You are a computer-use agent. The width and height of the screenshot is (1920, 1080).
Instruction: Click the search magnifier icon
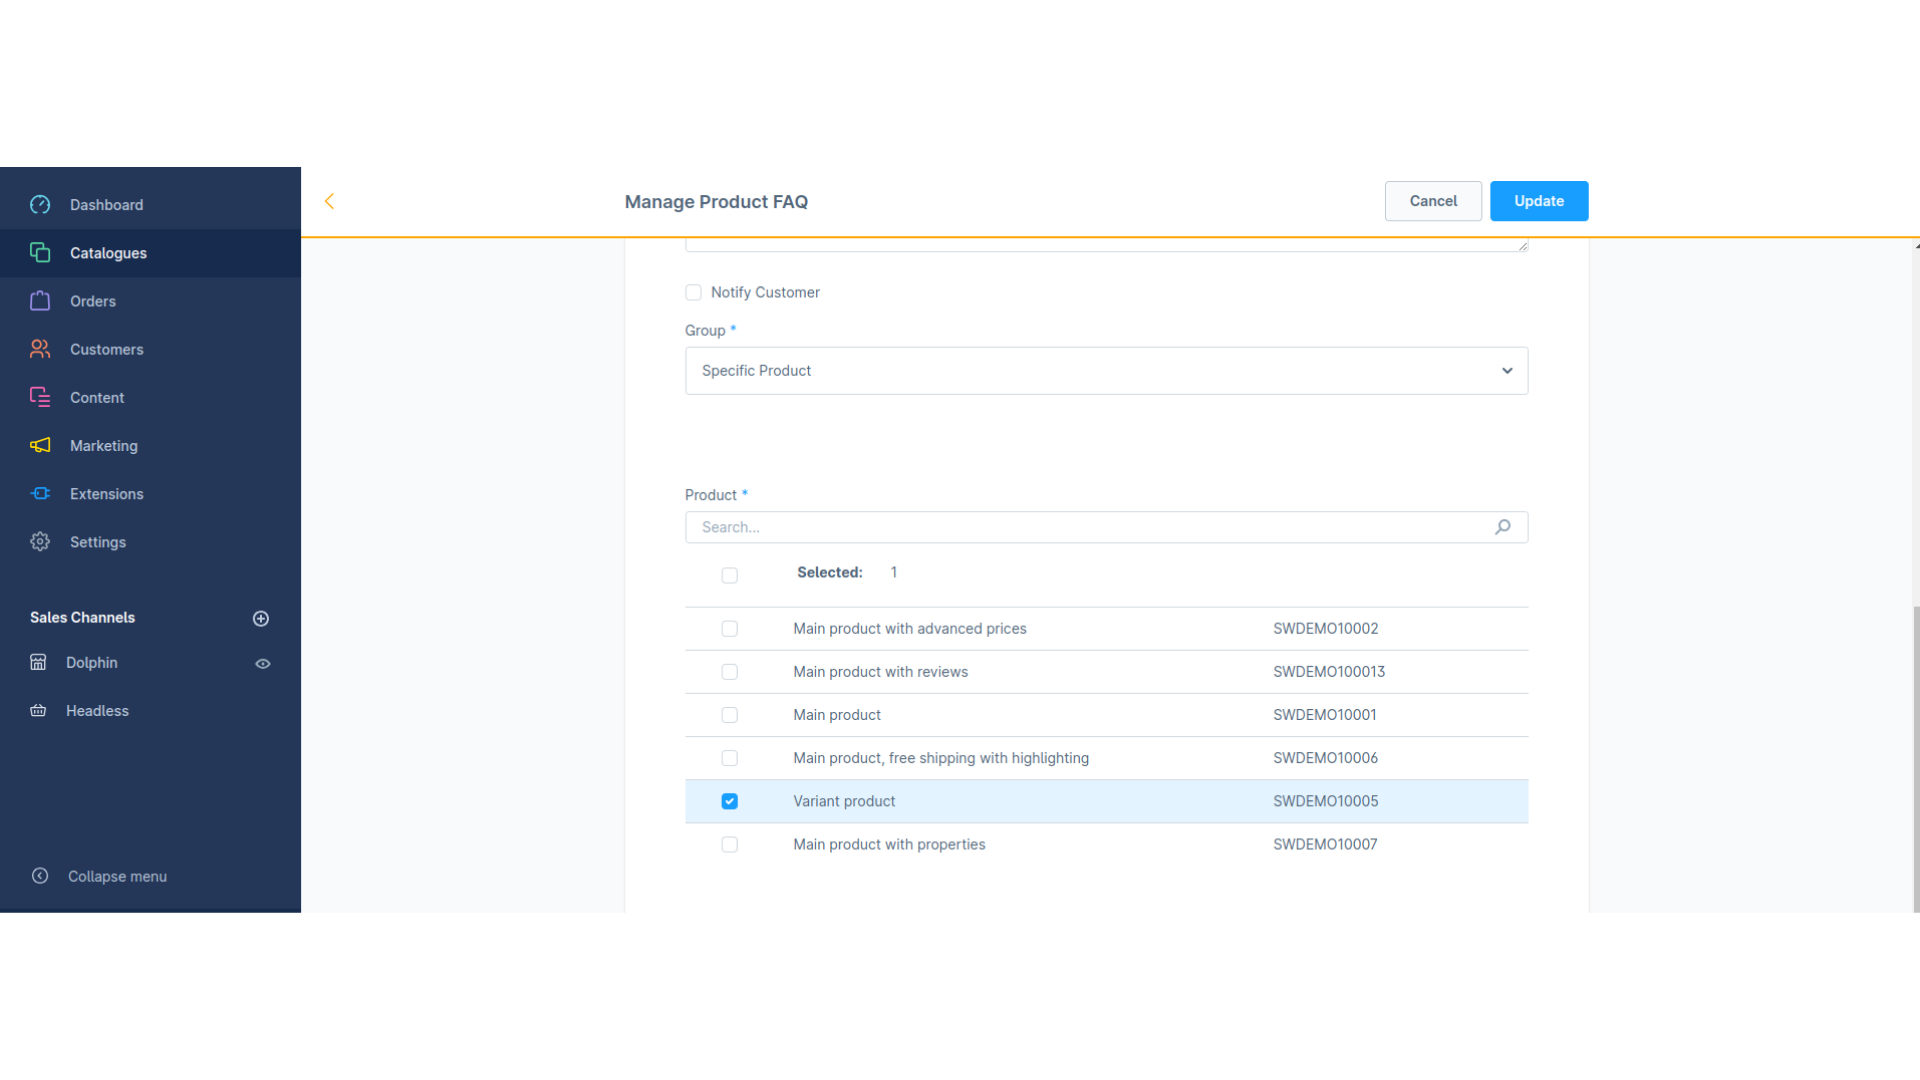pyautogui.click(x=1502, y=526)
